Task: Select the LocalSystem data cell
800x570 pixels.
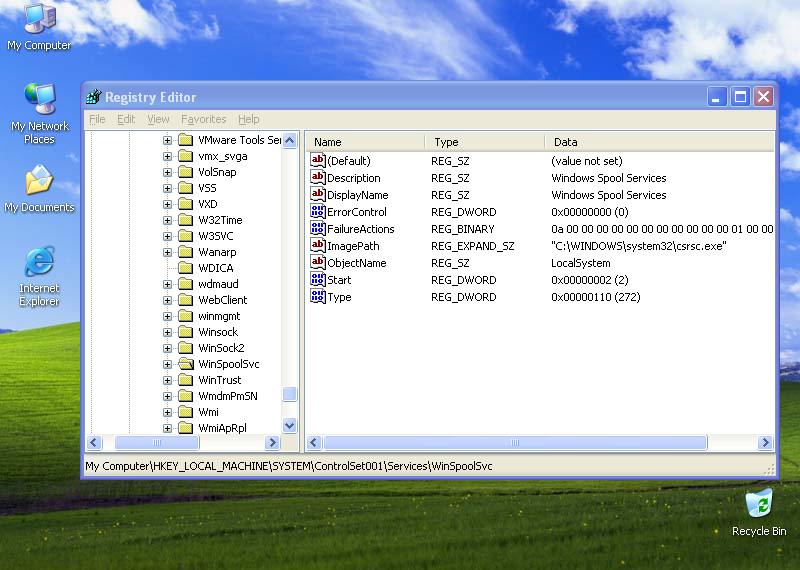Action: [581, 263]
